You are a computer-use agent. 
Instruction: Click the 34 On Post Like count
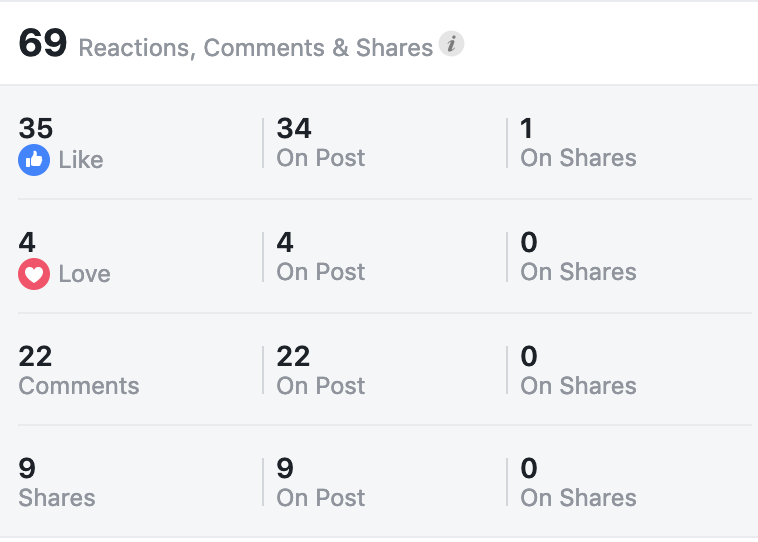point(294,128)
